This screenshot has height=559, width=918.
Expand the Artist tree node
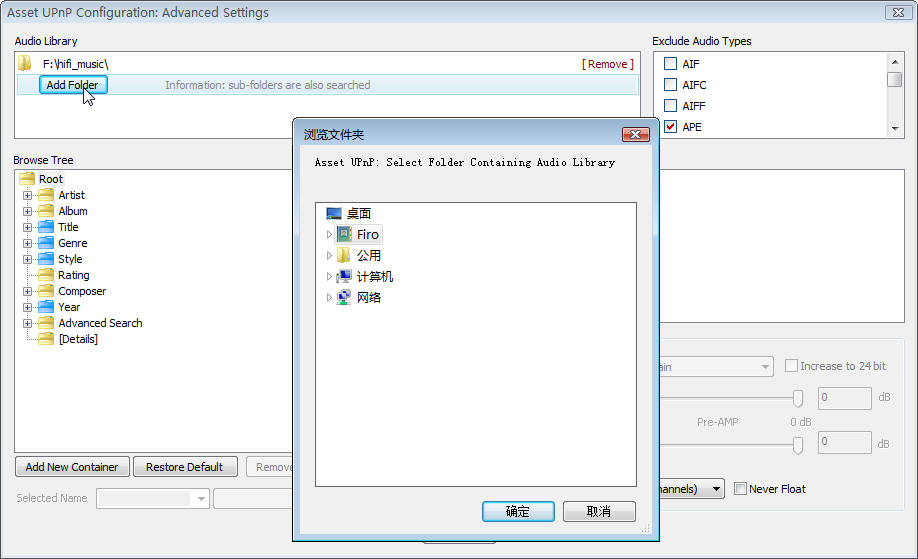(27, 195)
